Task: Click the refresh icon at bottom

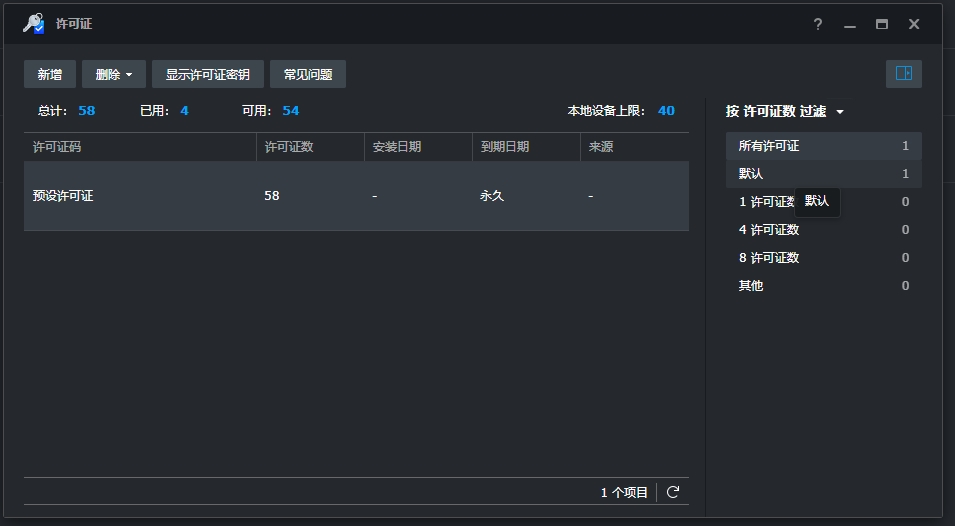Action: pos(673,492)
